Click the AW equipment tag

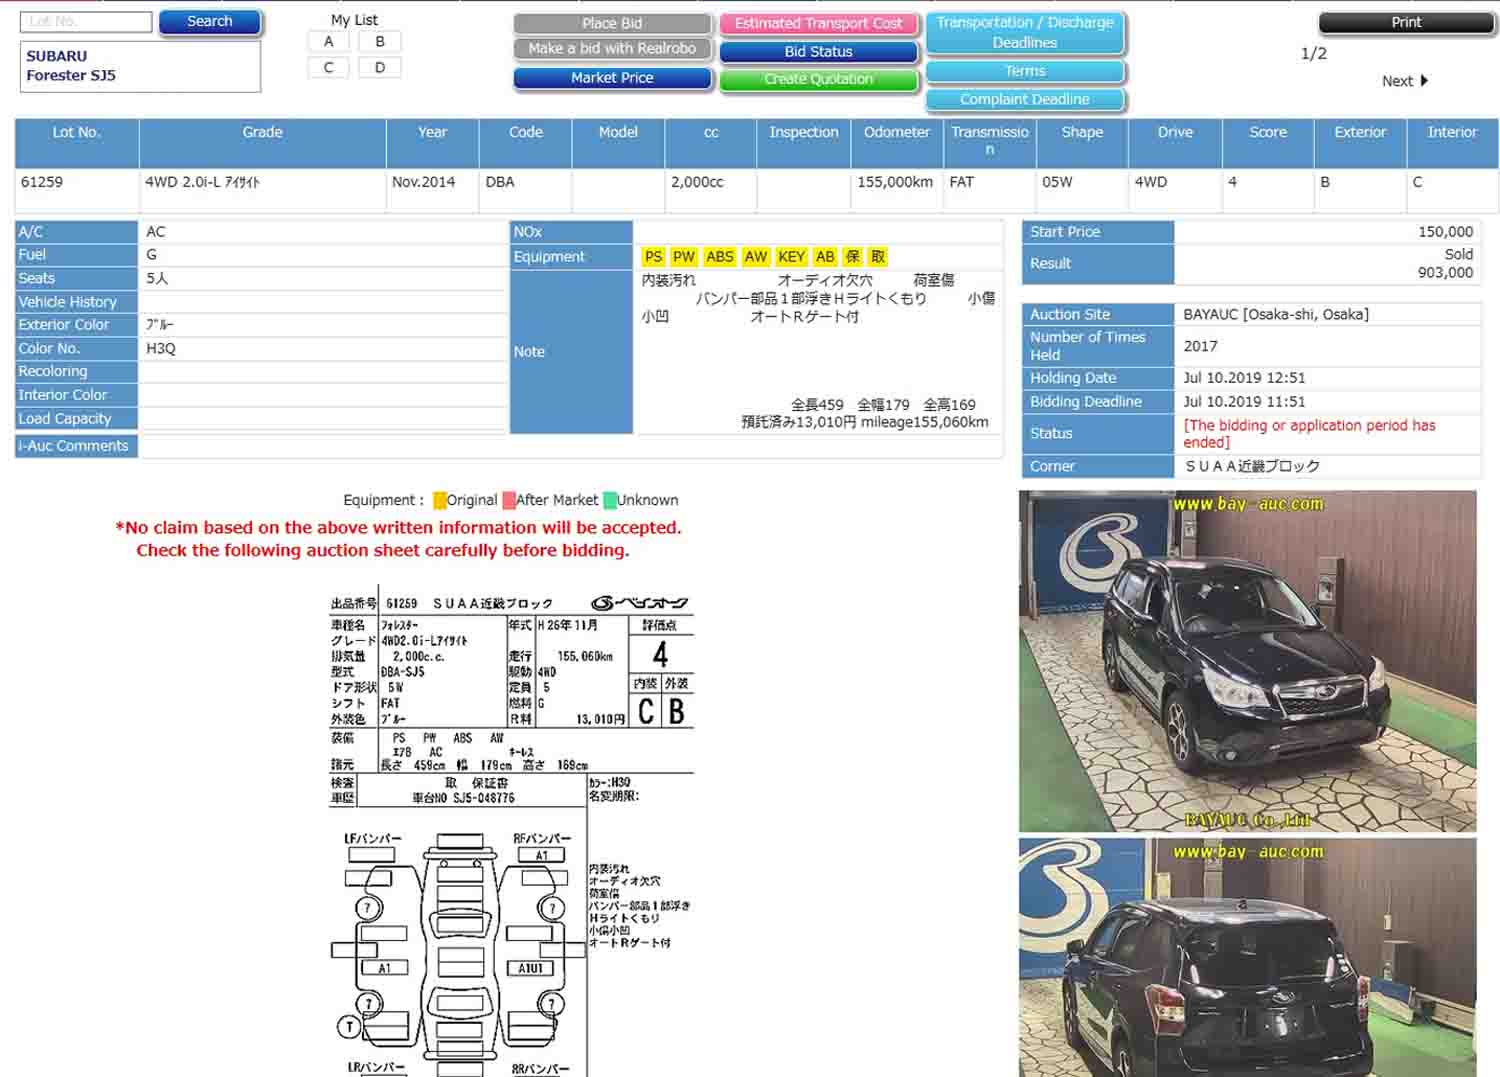point(756,257)
